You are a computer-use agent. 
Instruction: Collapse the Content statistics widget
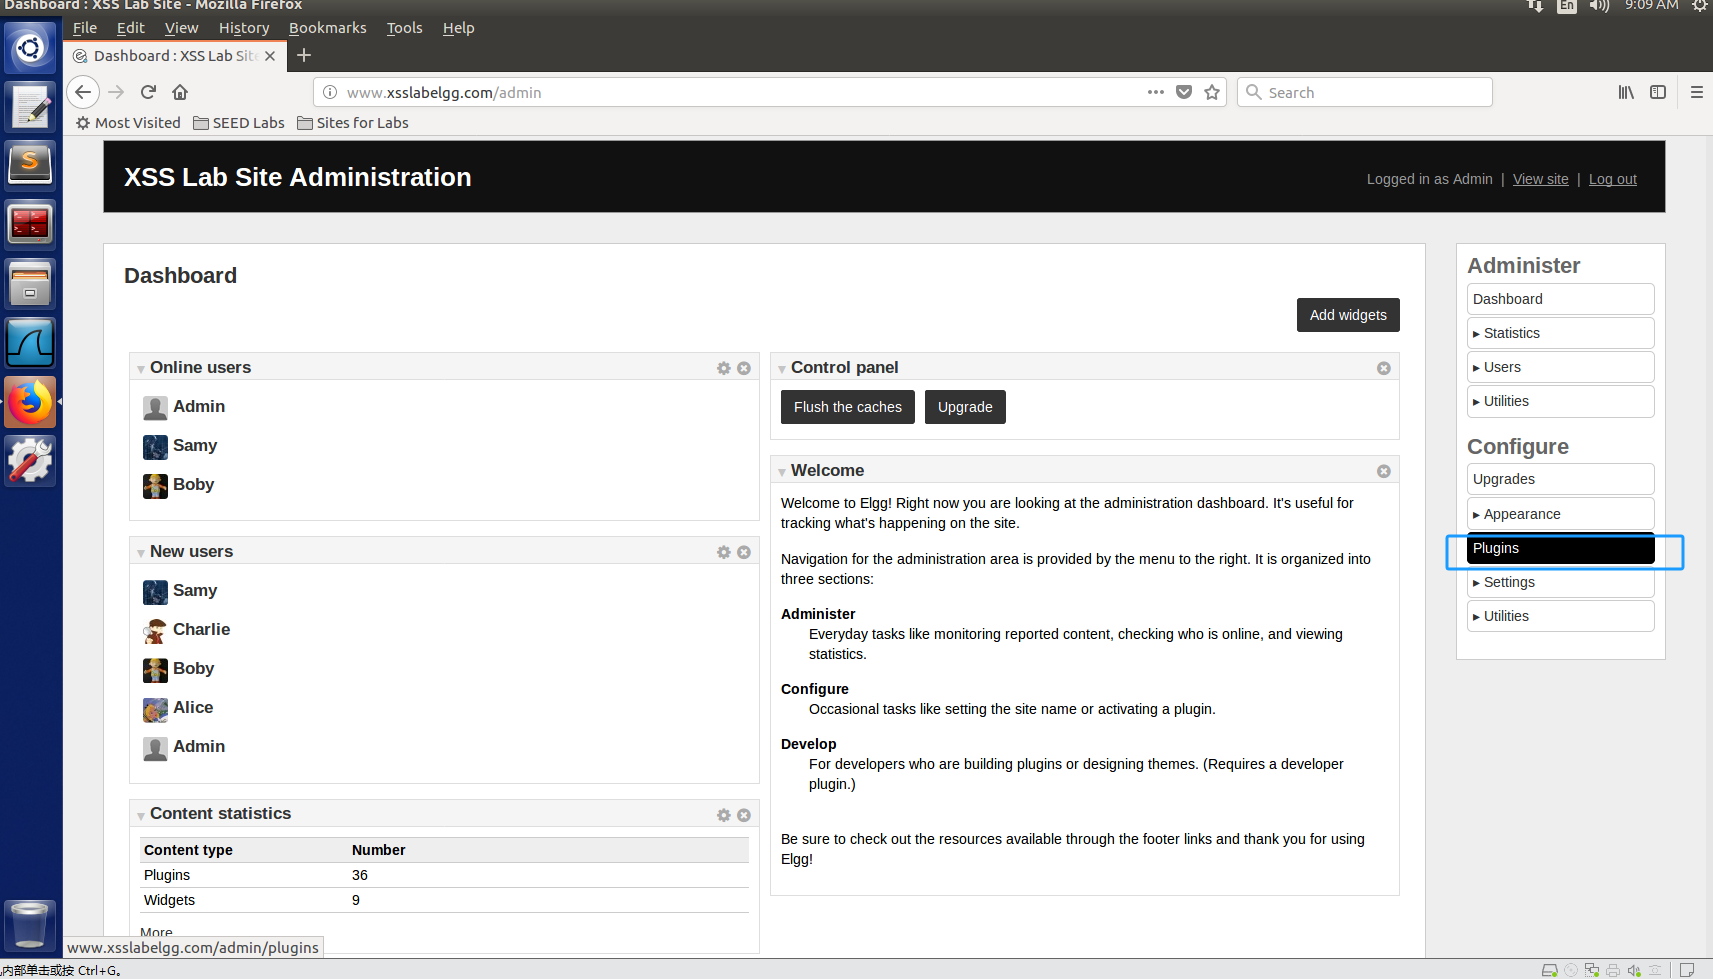coord(141,816)
